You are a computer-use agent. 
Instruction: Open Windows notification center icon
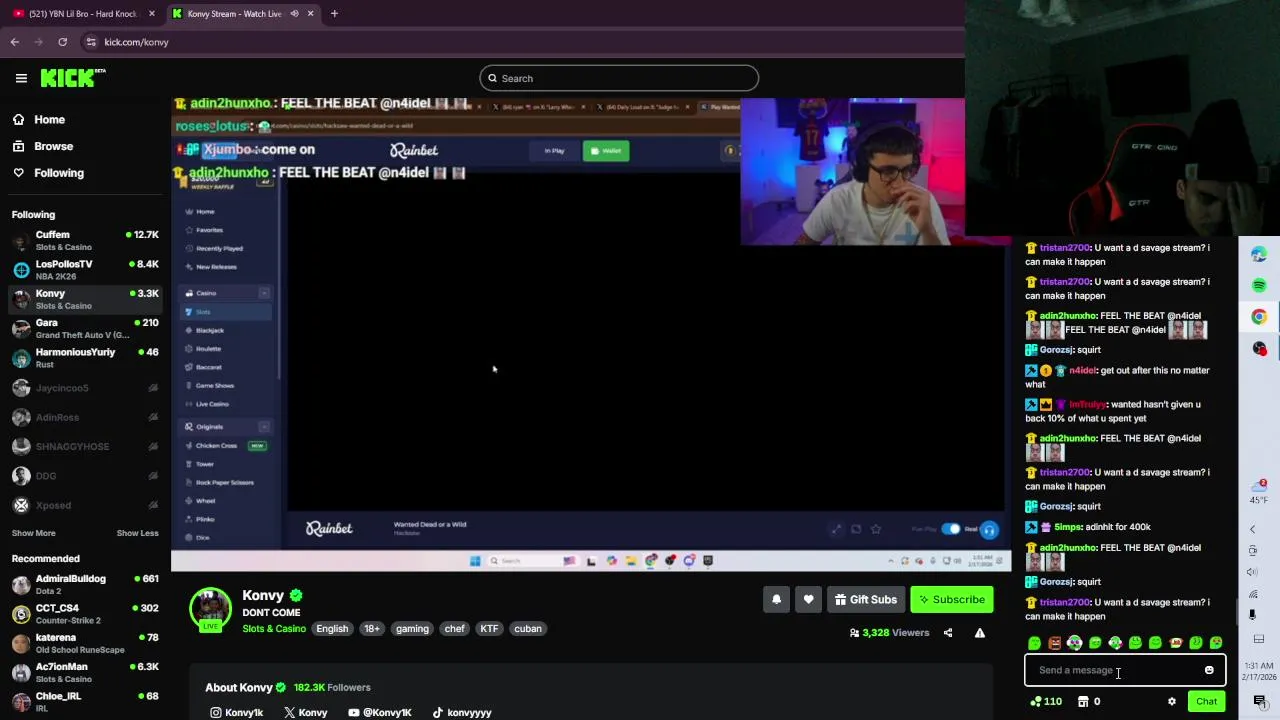tap(1260, 701)
